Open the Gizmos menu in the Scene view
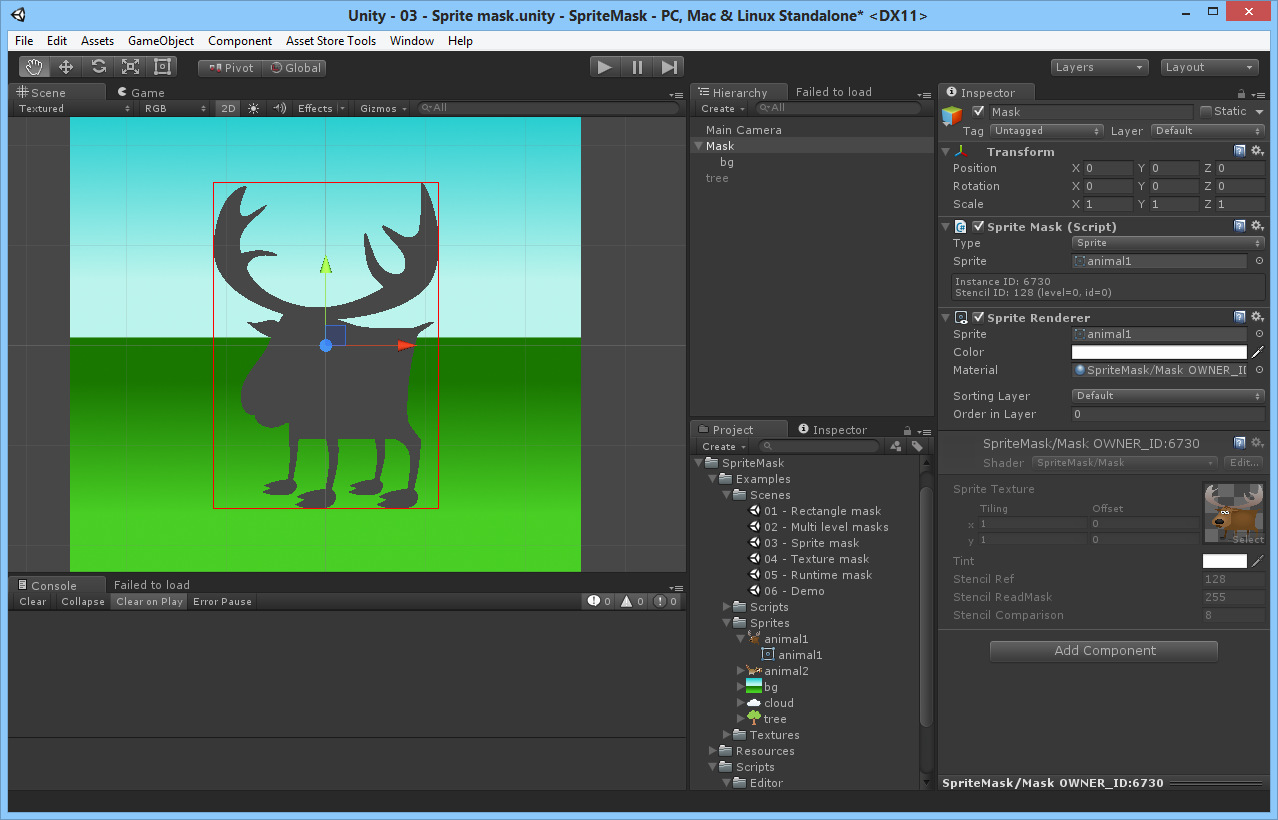 pos(381,108)
